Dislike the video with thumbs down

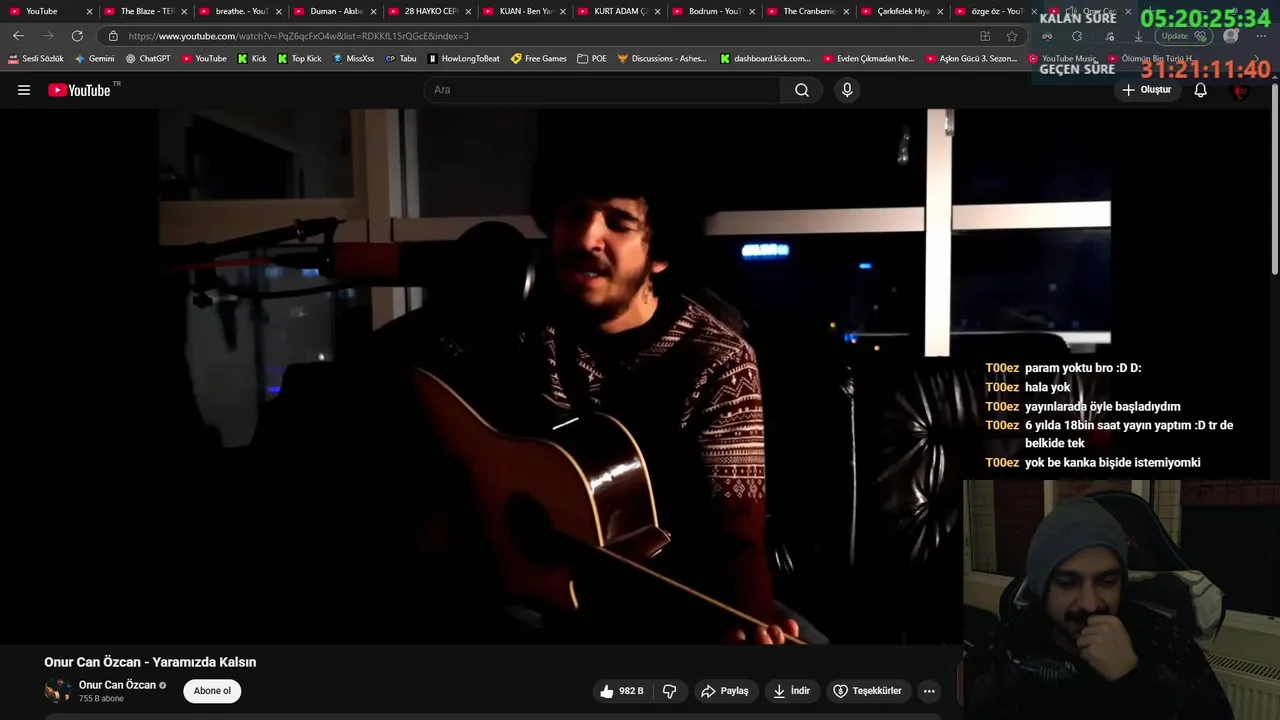point(670,691)
